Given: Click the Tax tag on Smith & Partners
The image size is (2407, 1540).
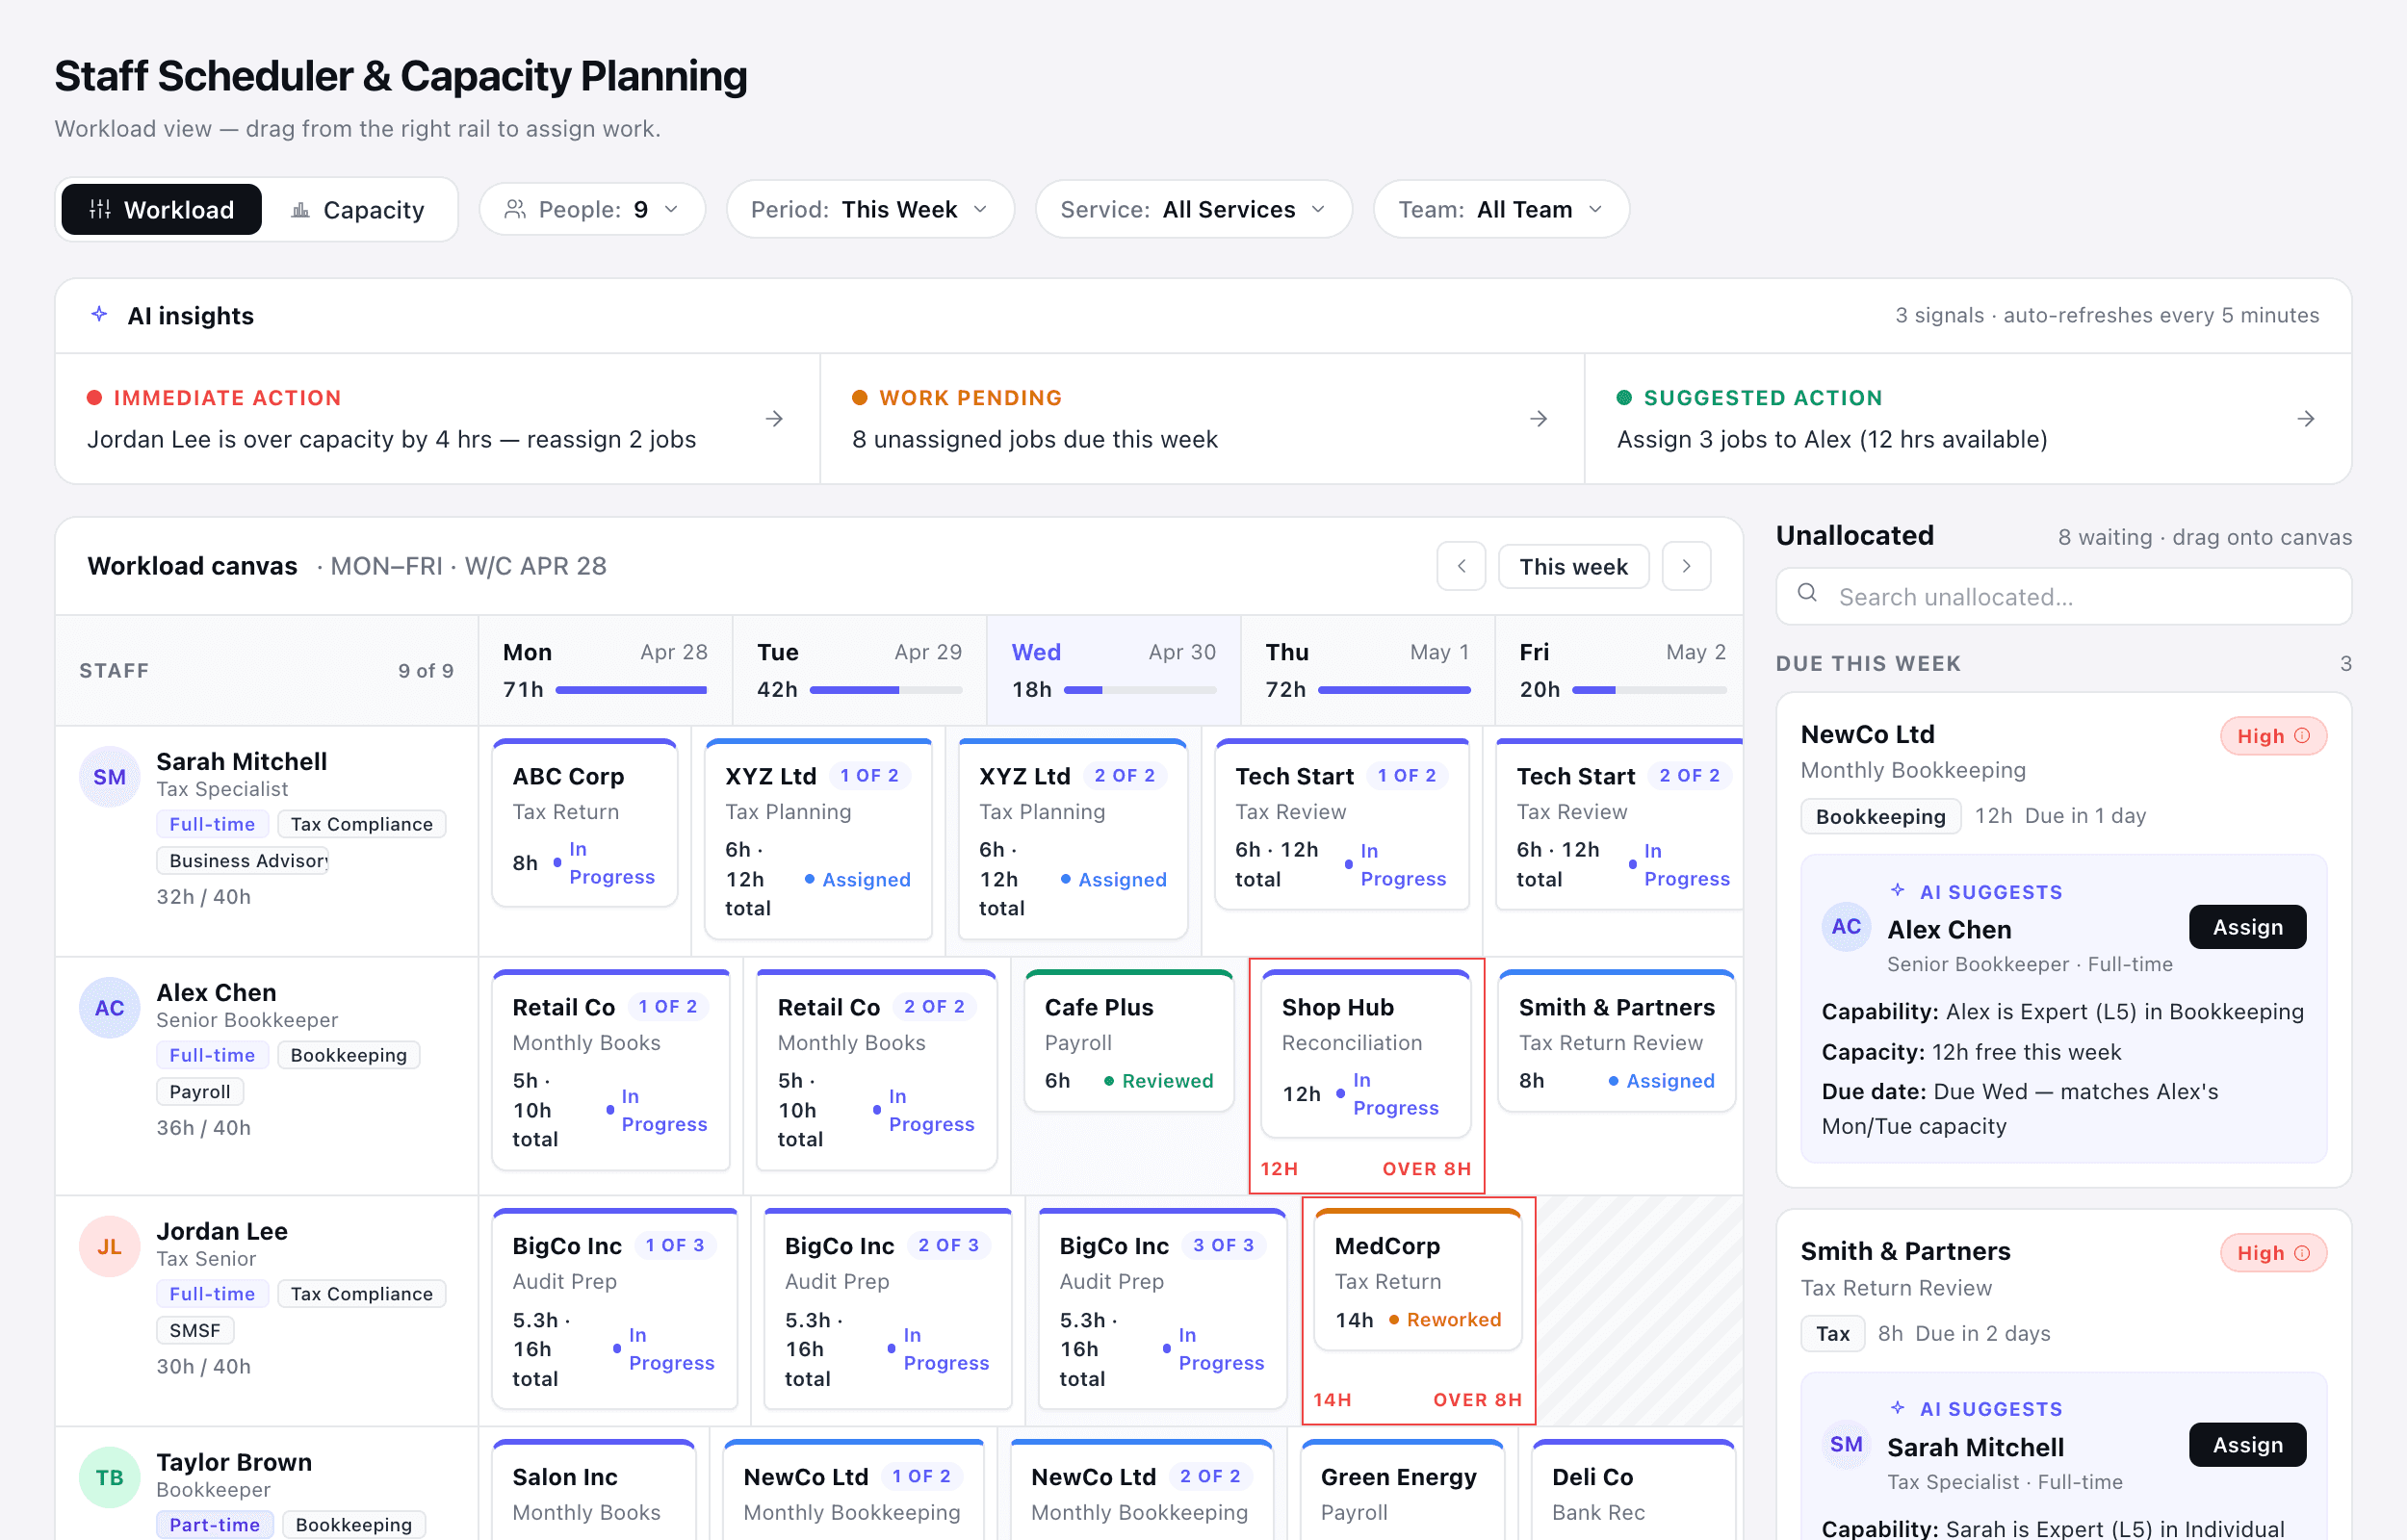Looking at the screenshot, I should [x=1832, y=1333].
